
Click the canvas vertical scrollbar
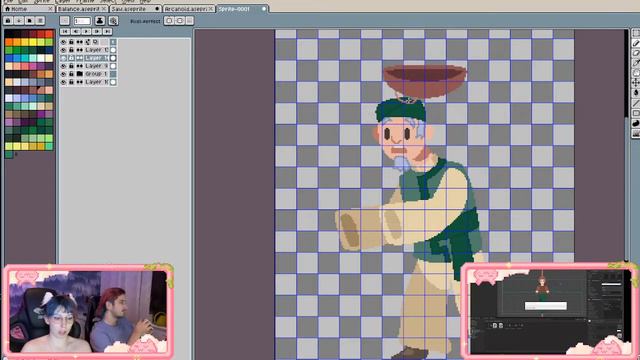coord(627,145)
